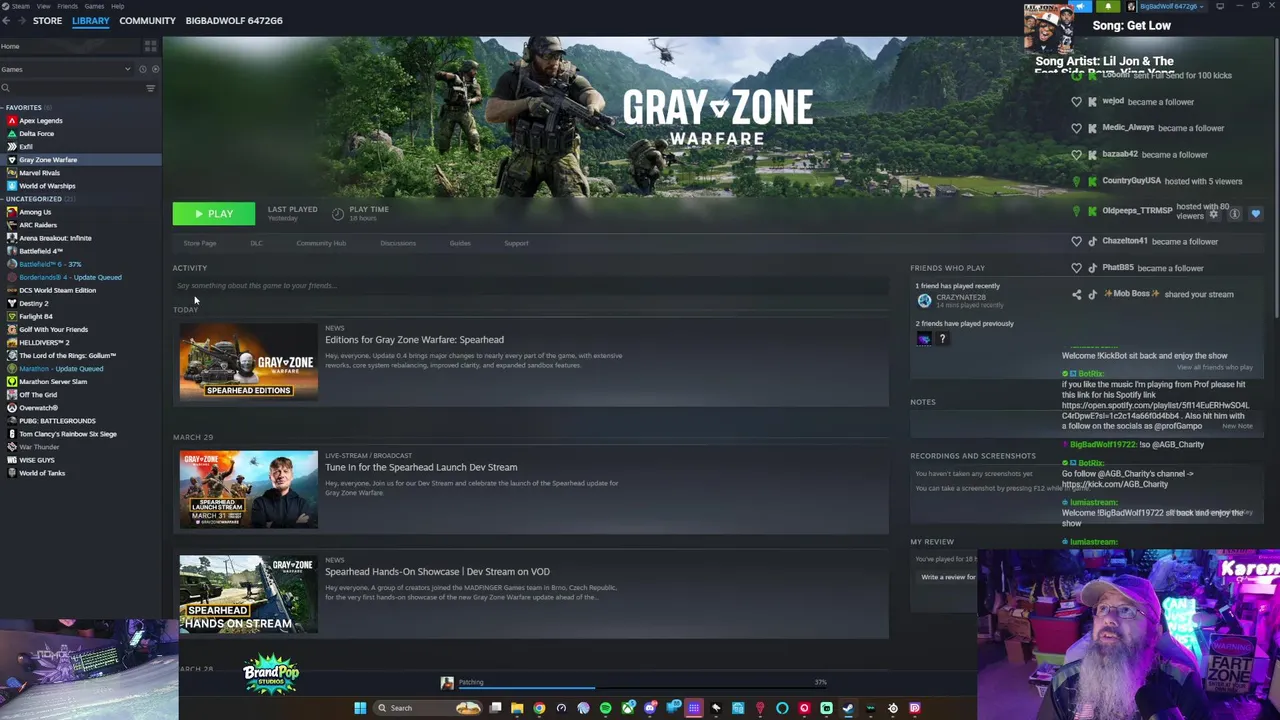Open the Games menu
This screenshot has height=720, width=1280.
coord(94,6)
